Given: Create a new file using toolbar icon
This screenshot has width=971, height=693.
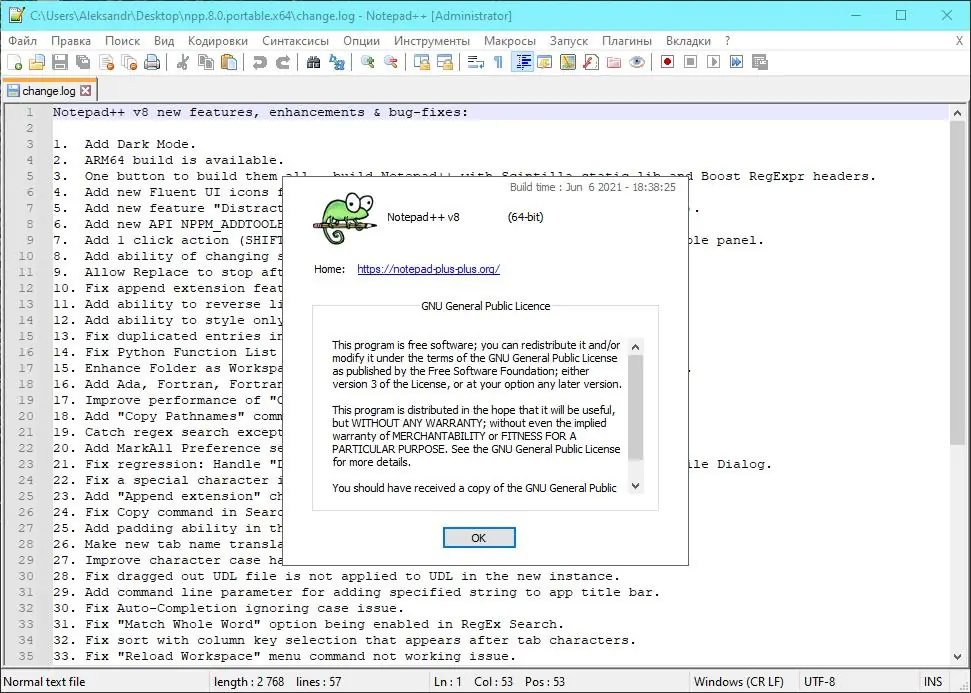Looking at the screenshot, I should 14,61.
